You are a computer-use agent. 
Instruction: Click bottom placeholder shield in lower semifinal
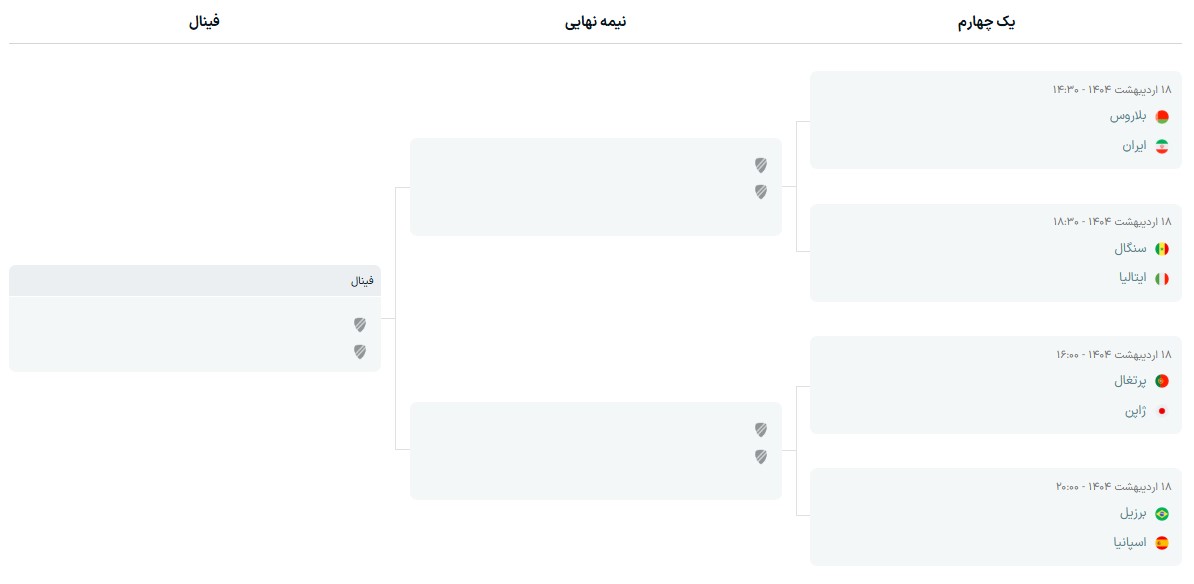click(x=761, y=457)
